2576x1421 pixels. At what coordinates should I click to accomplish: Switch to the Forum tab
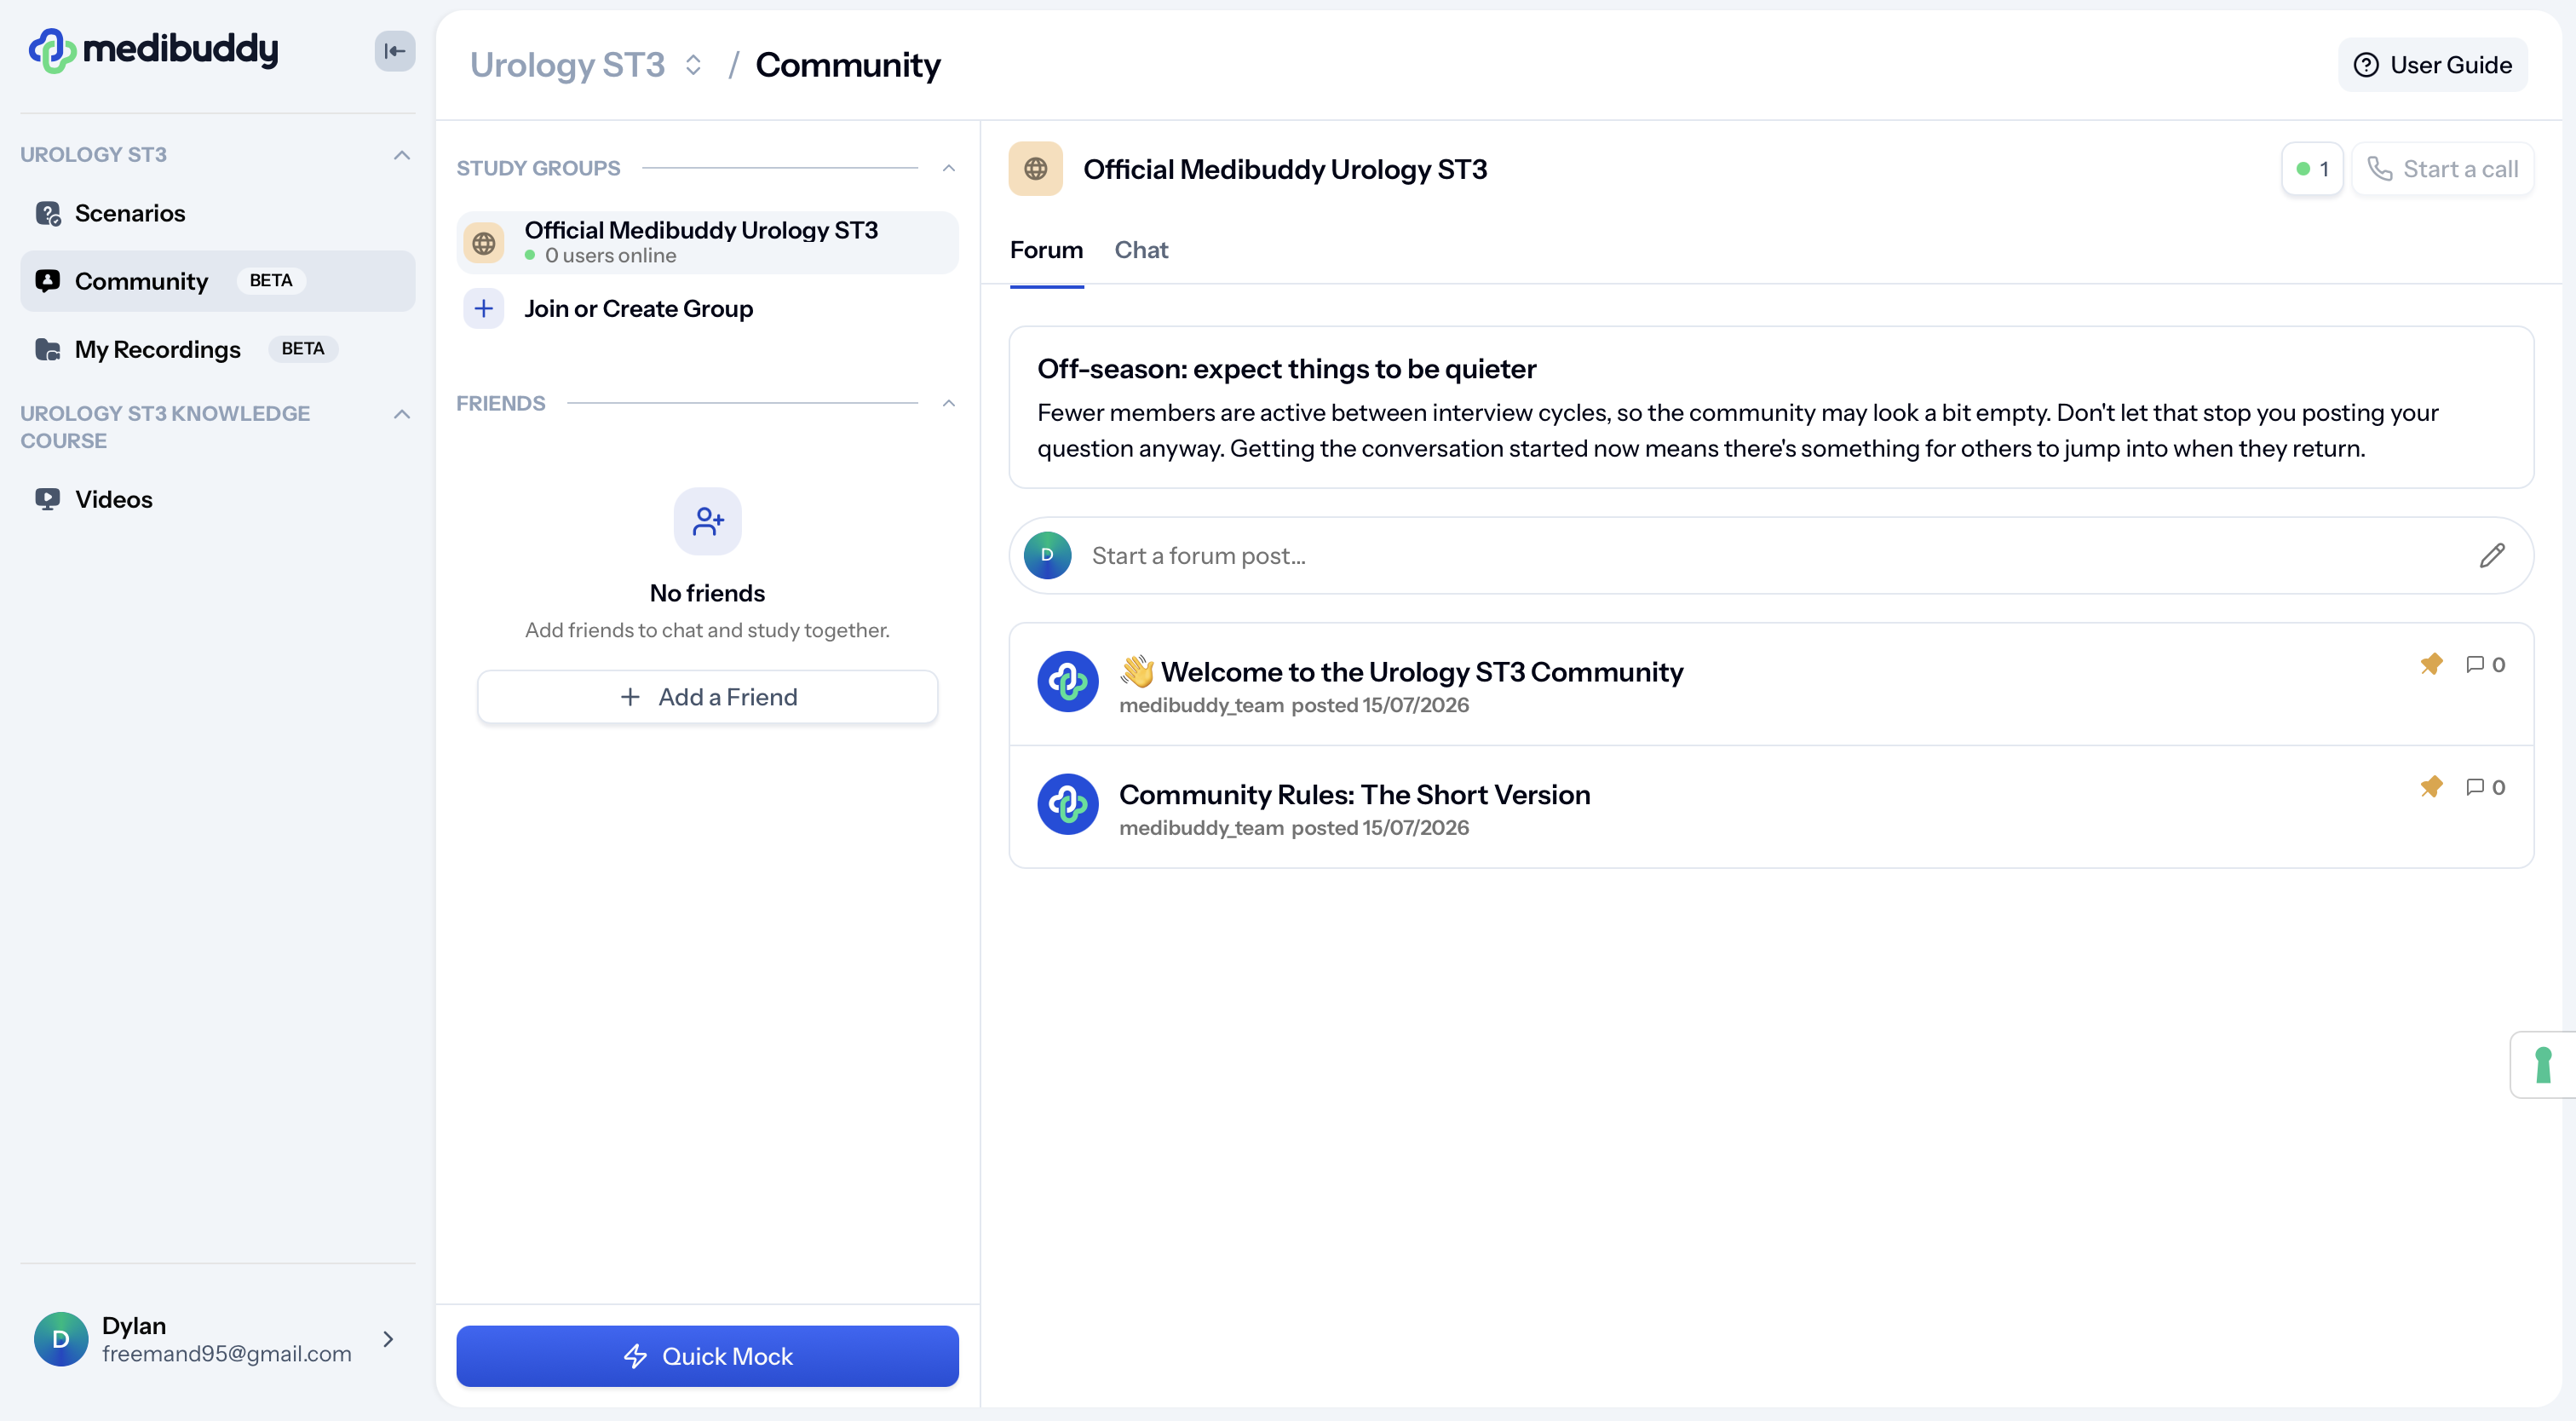pyautogui.click(x=1046, y=250)
